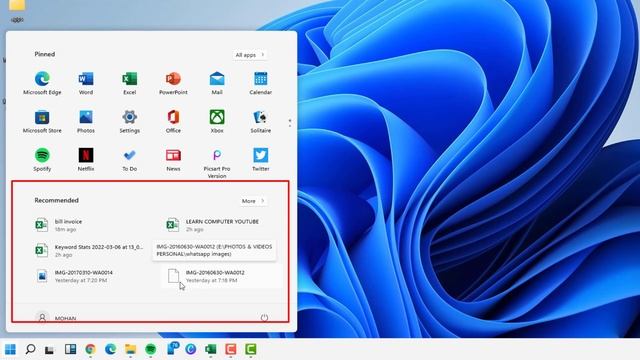
Task: Open the green Camtasia taskbar icon
Action: 251,349
